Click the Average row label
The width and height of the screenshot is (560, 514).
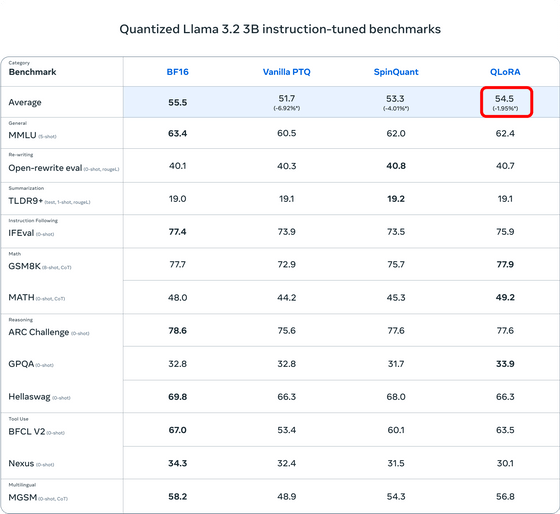click(x=25, y=102)
